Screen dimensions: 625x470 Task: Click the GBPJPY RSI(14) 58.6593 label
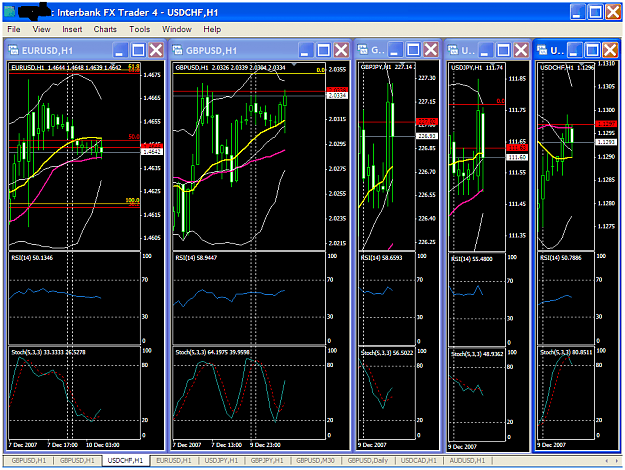381,258
